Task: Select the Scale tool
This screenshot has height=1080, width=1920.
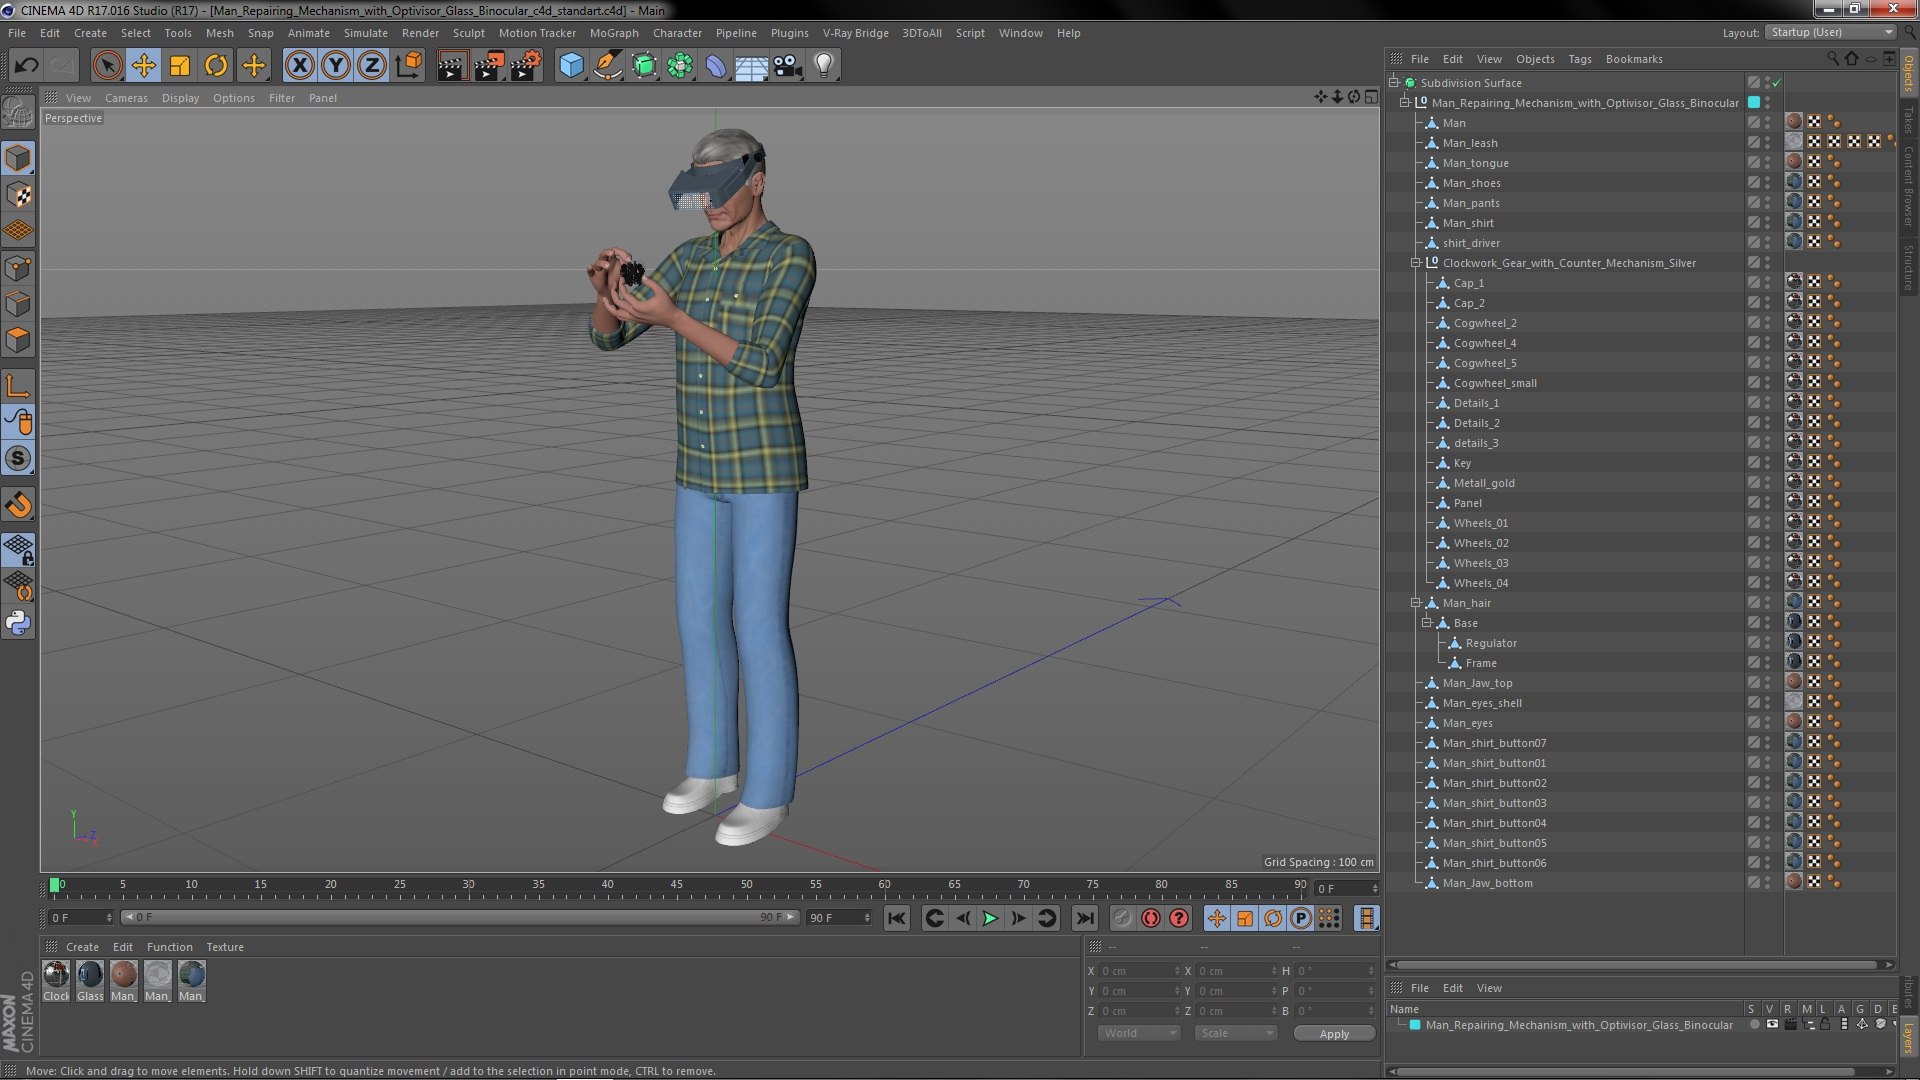Action: [x=180, y=66]
